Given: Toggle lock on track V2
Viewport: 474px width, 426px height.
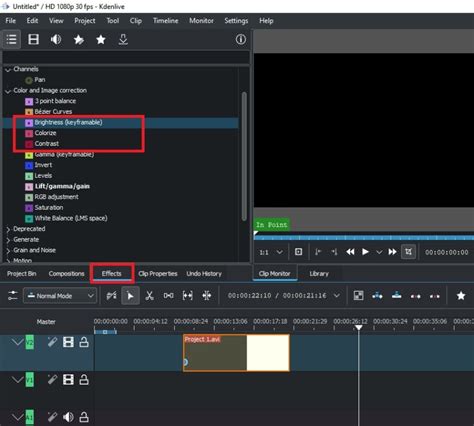Looking at the screenshot, I should pos(84,342).
